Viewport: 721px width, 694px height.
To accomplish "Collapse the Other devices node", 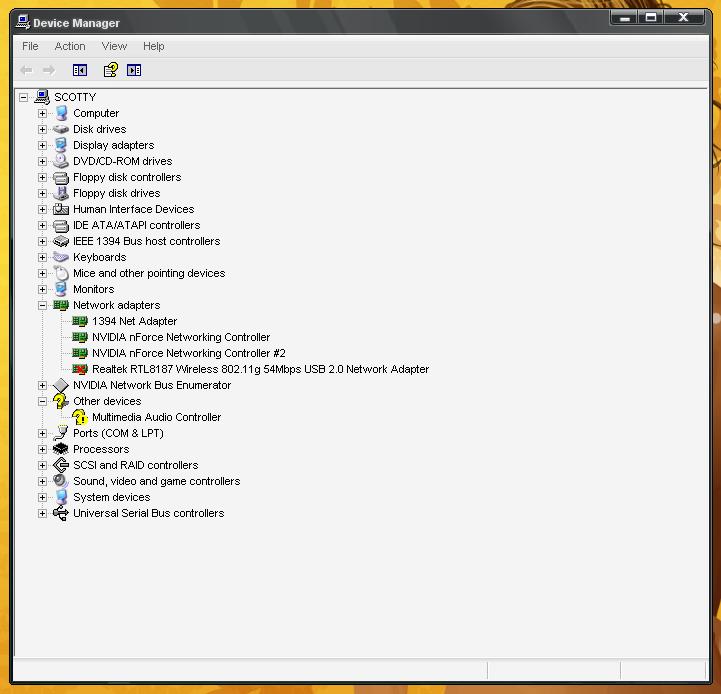I will click(x=42, y=401).
